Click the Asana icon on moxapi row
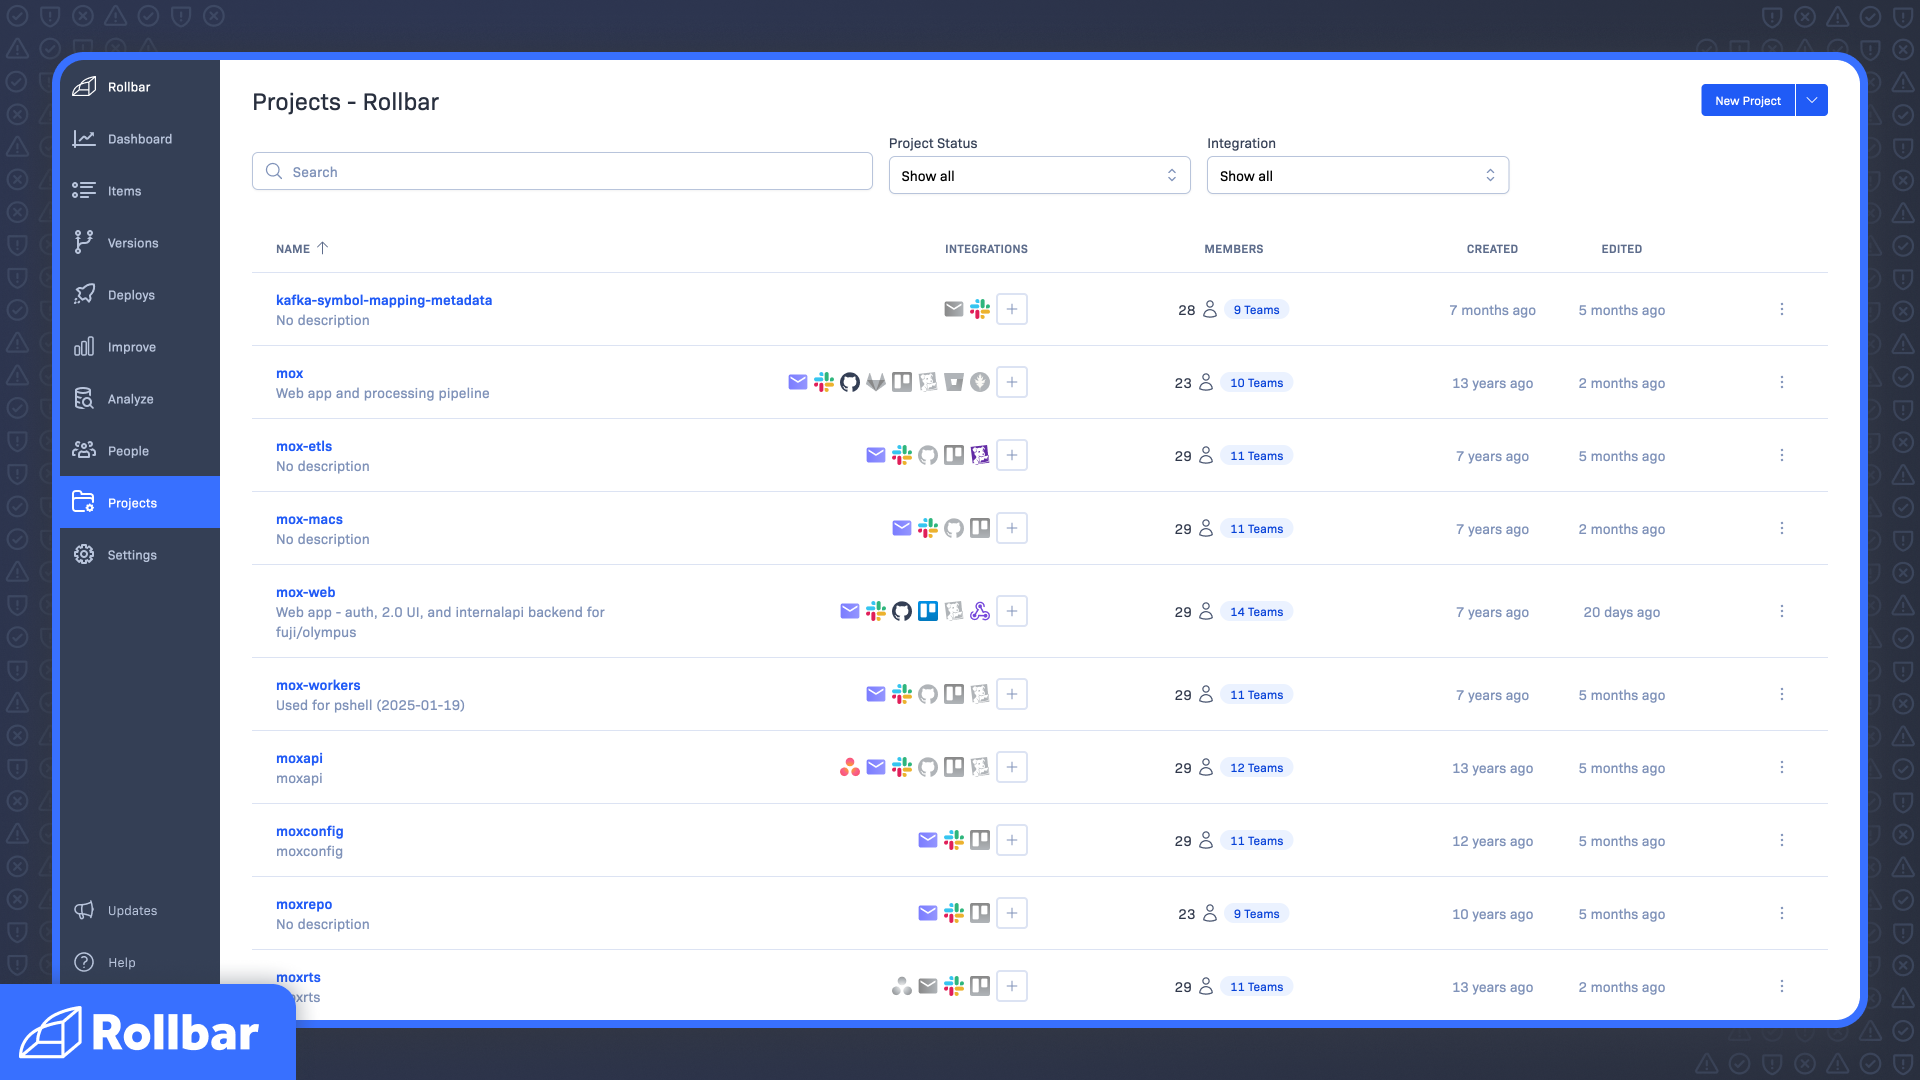Image resolution: width=1920 pixels, height=1080 pixels. (850, 767)
